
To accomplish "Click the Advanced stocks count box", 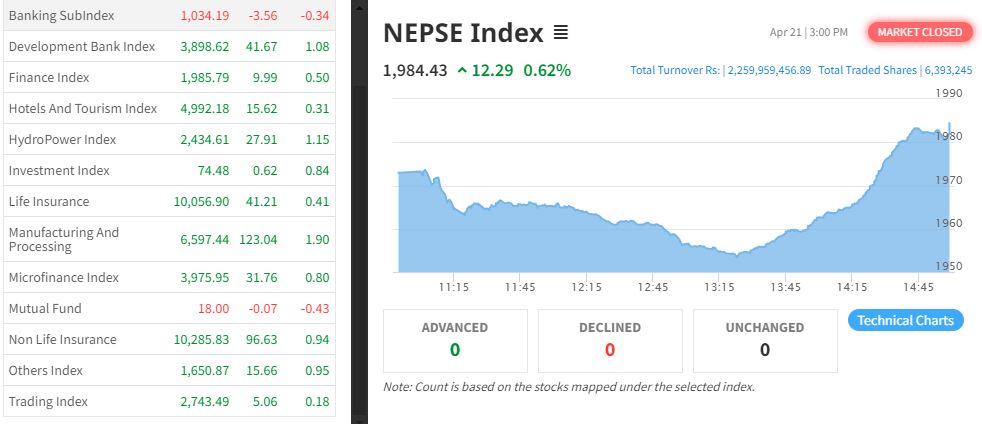I will tap(455, 340).
